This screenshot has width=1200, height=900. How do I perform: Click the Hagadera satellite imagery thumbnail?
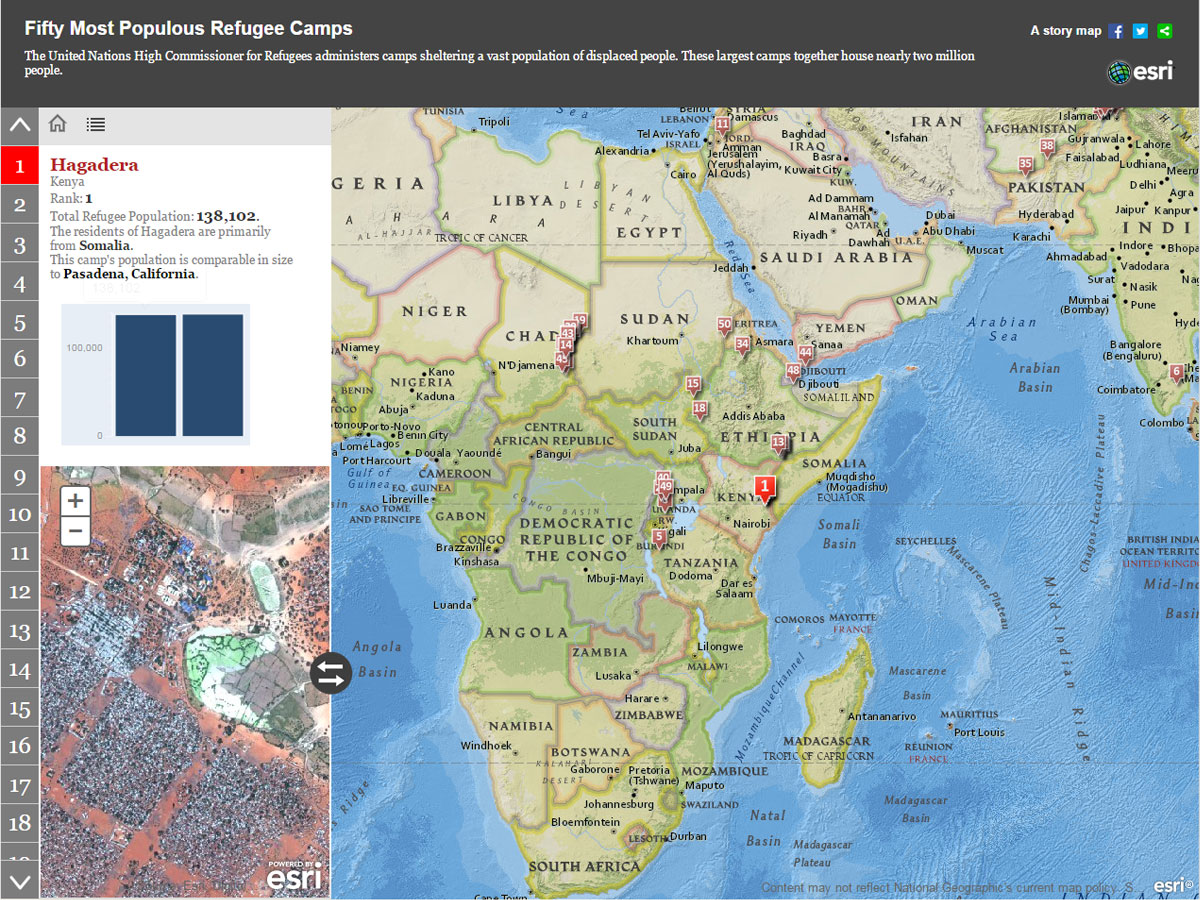tap(185, 680)
